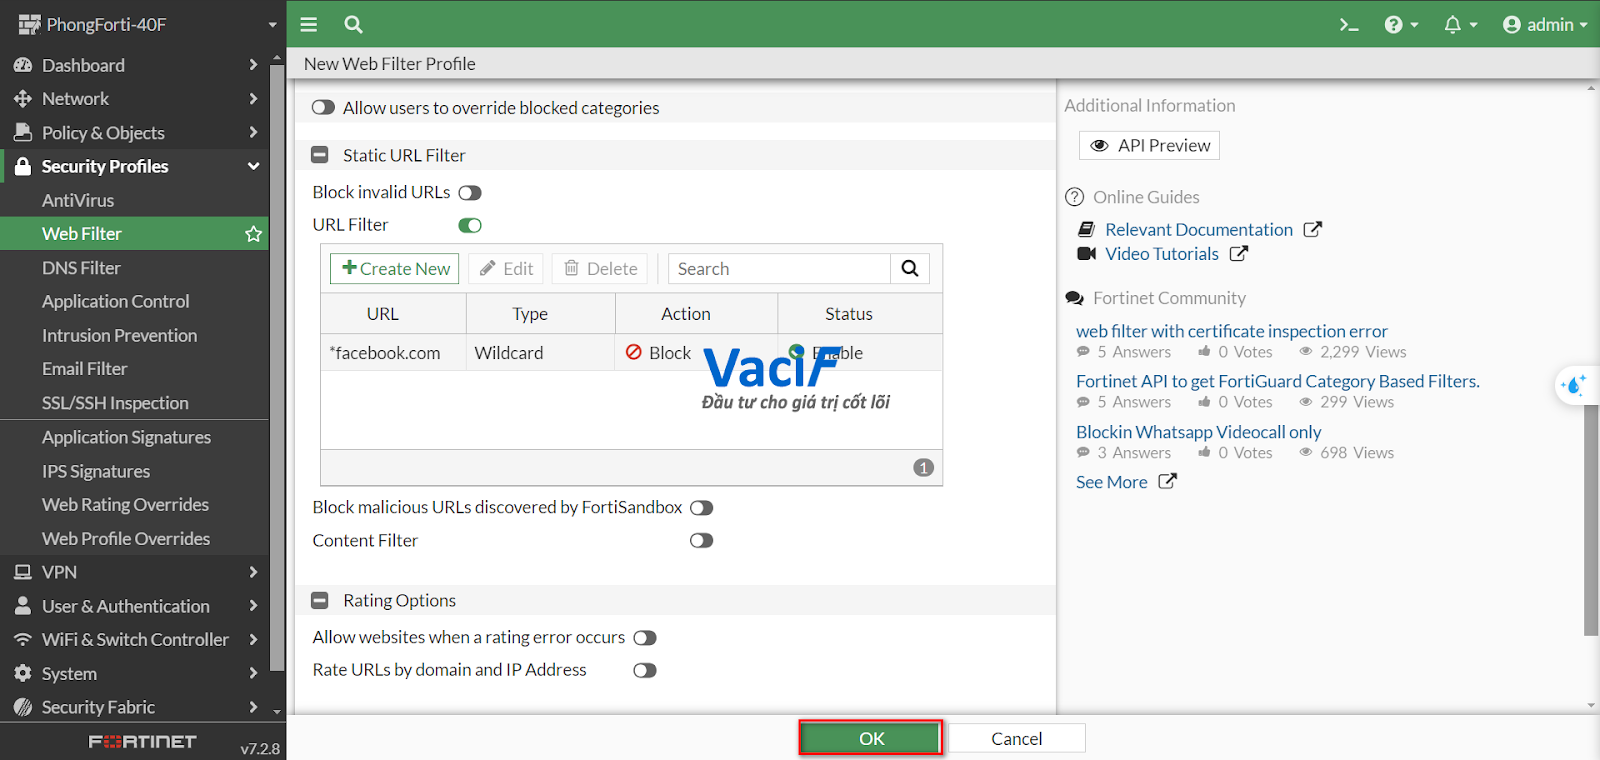Viewport: 1600px width, 760px height.
Task: Open Relevant Documentation external link icon
Action: pos(1313,229)
